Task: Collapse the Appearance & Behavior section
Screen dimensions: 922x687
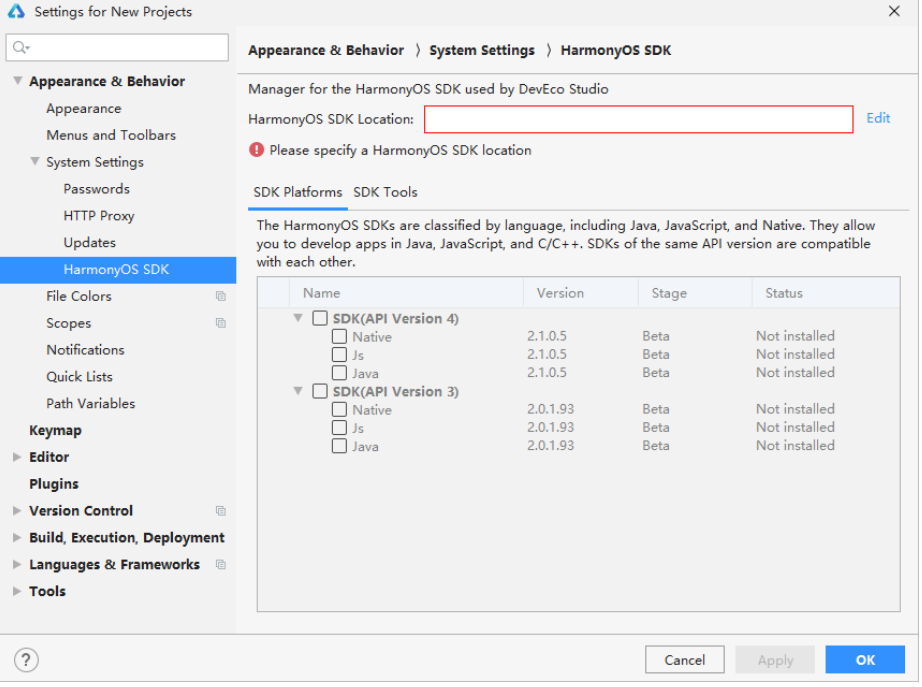Action: [x=17, y=81]
